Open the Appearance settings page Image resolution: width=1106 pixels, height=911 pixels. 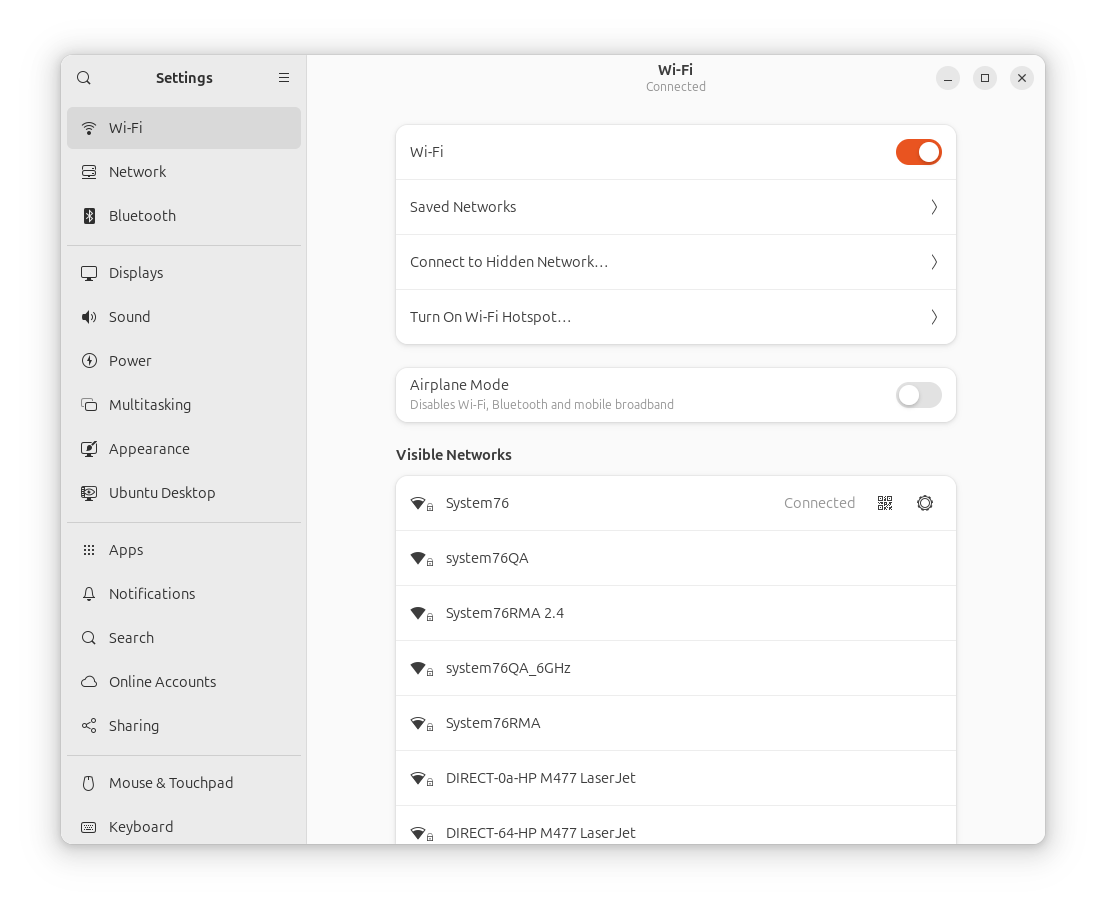149,449
